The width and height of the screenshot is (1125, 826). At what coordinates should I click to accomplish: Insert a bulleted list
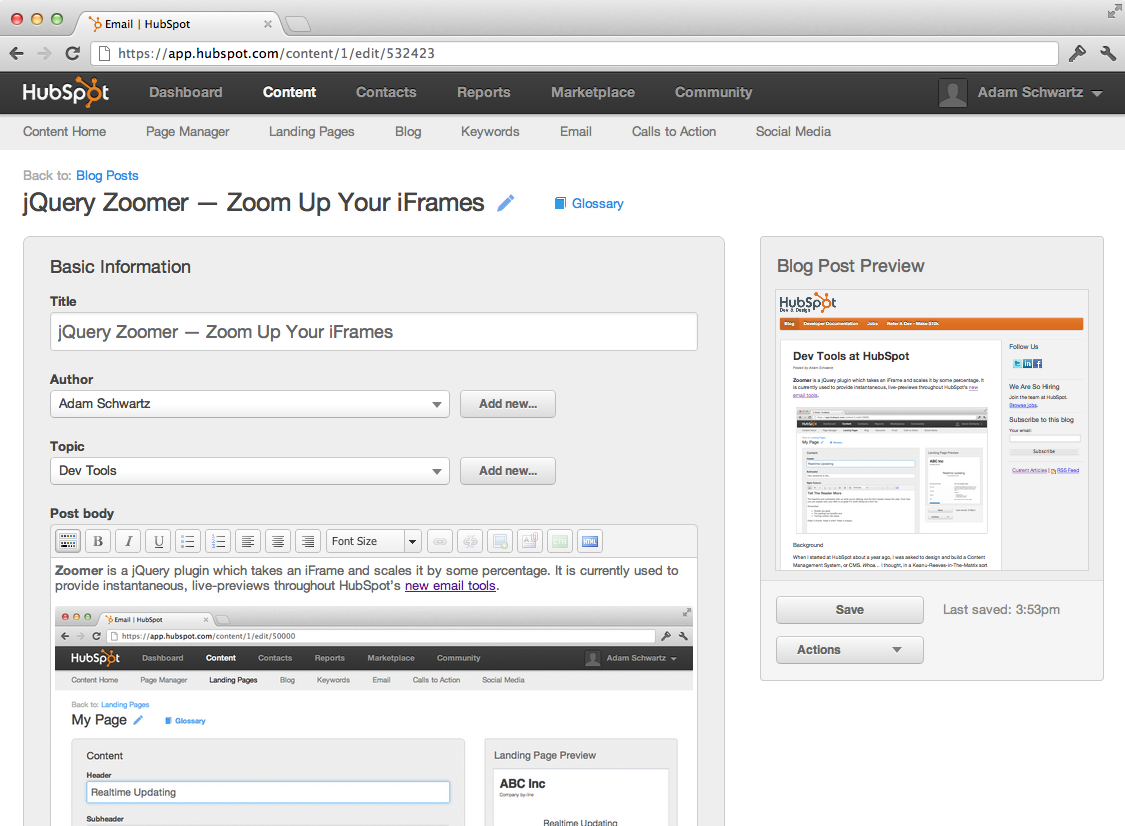188,541
